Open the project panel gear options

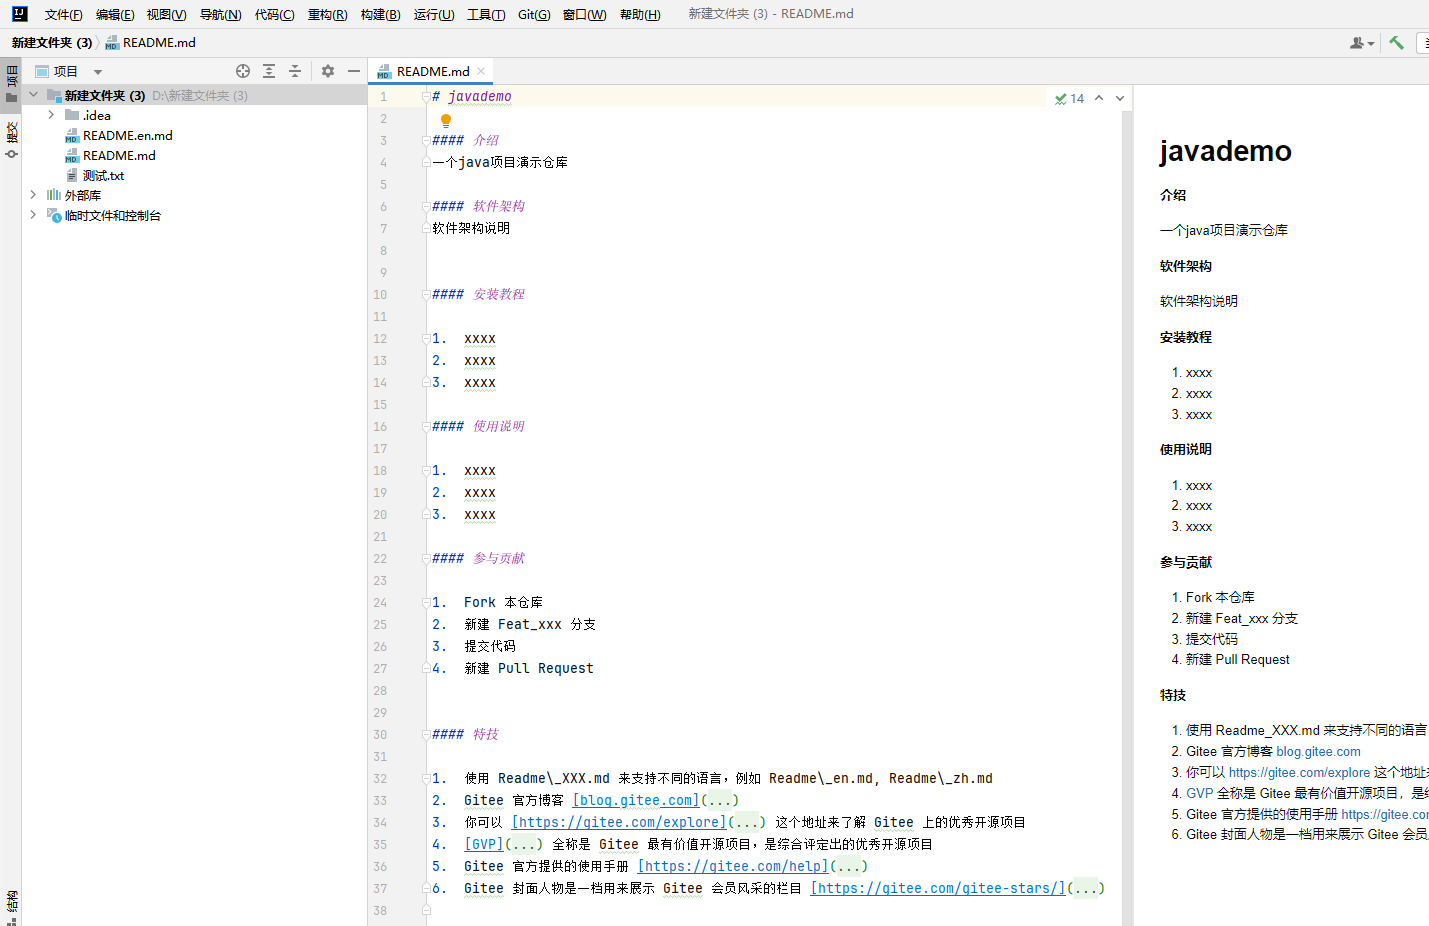[328, 71]
